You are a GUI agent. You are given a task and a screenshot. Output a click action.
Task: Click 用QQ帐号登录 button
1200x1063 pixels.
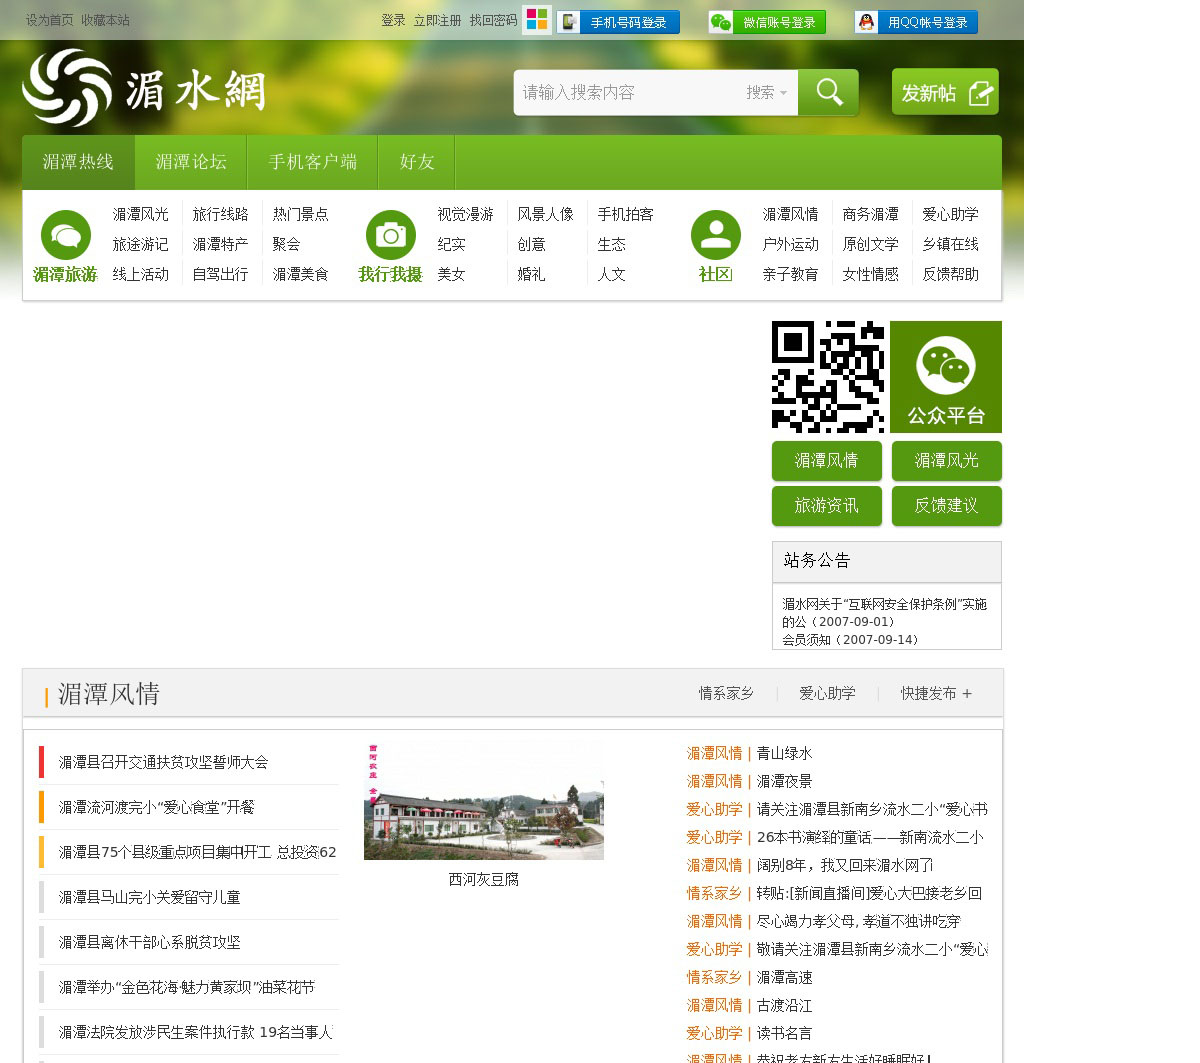coord(916,22)
